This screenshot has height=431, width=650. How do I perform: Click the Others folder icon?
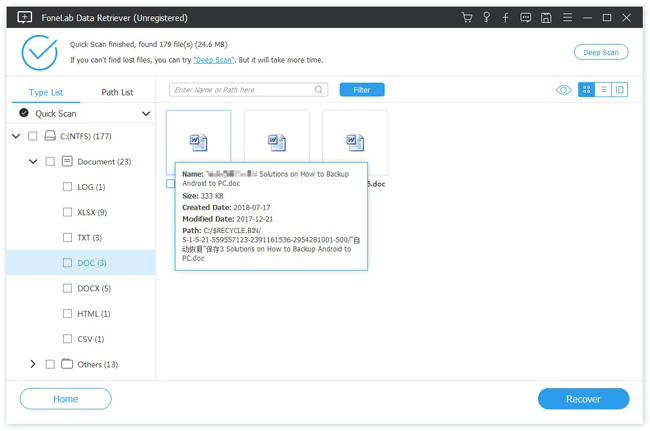[x=67, y=364]
